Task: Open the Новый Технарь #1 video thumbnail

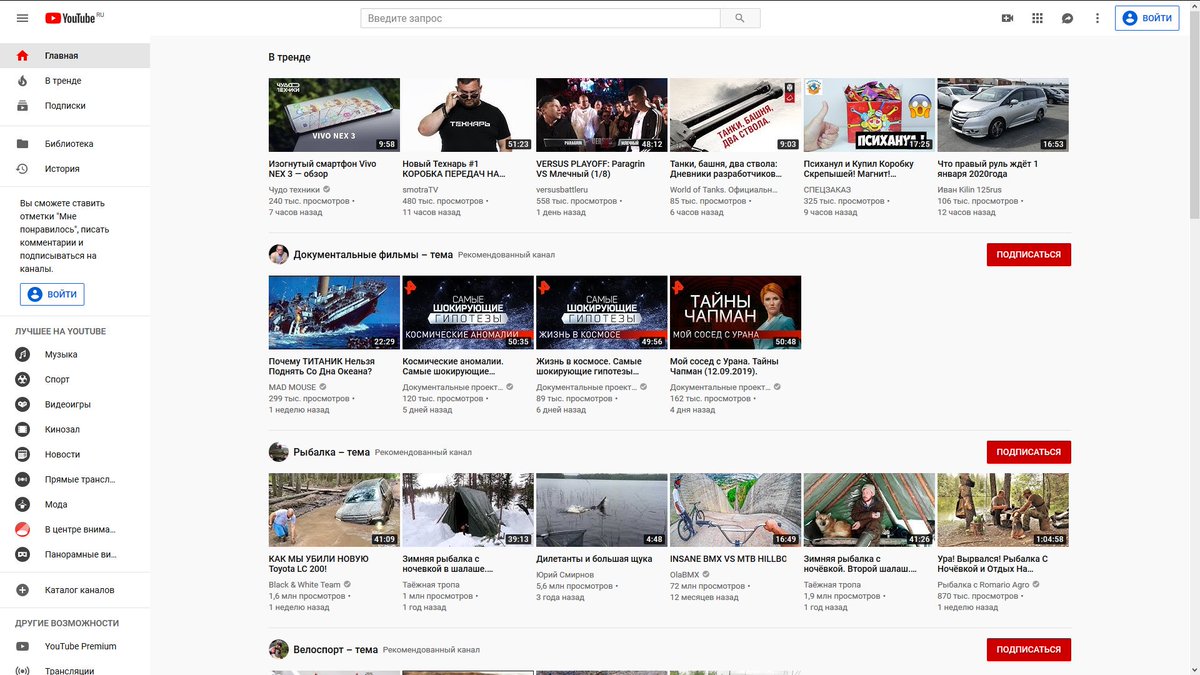Action: click(x=467, y=115)
